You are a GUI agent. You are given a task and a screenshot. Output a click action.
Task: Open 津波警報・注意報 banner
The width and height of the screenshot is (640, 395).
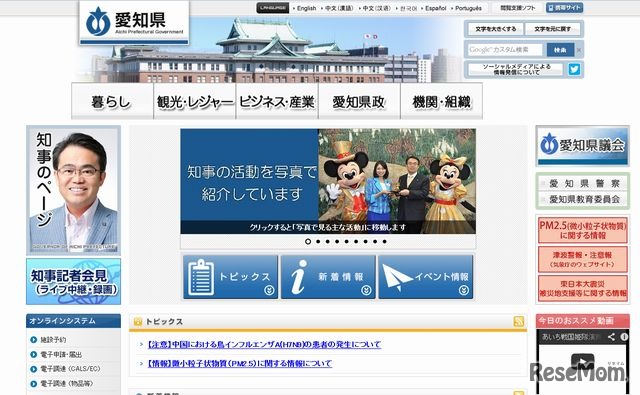pyautogui.click(x=582, y=259)
